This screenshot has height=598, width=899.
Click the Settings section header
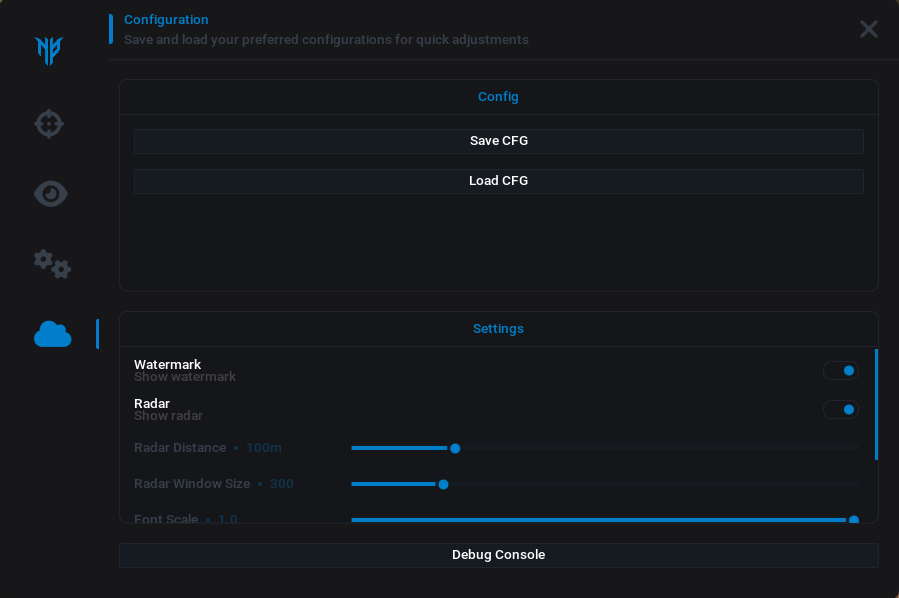(x=498, y=329)
